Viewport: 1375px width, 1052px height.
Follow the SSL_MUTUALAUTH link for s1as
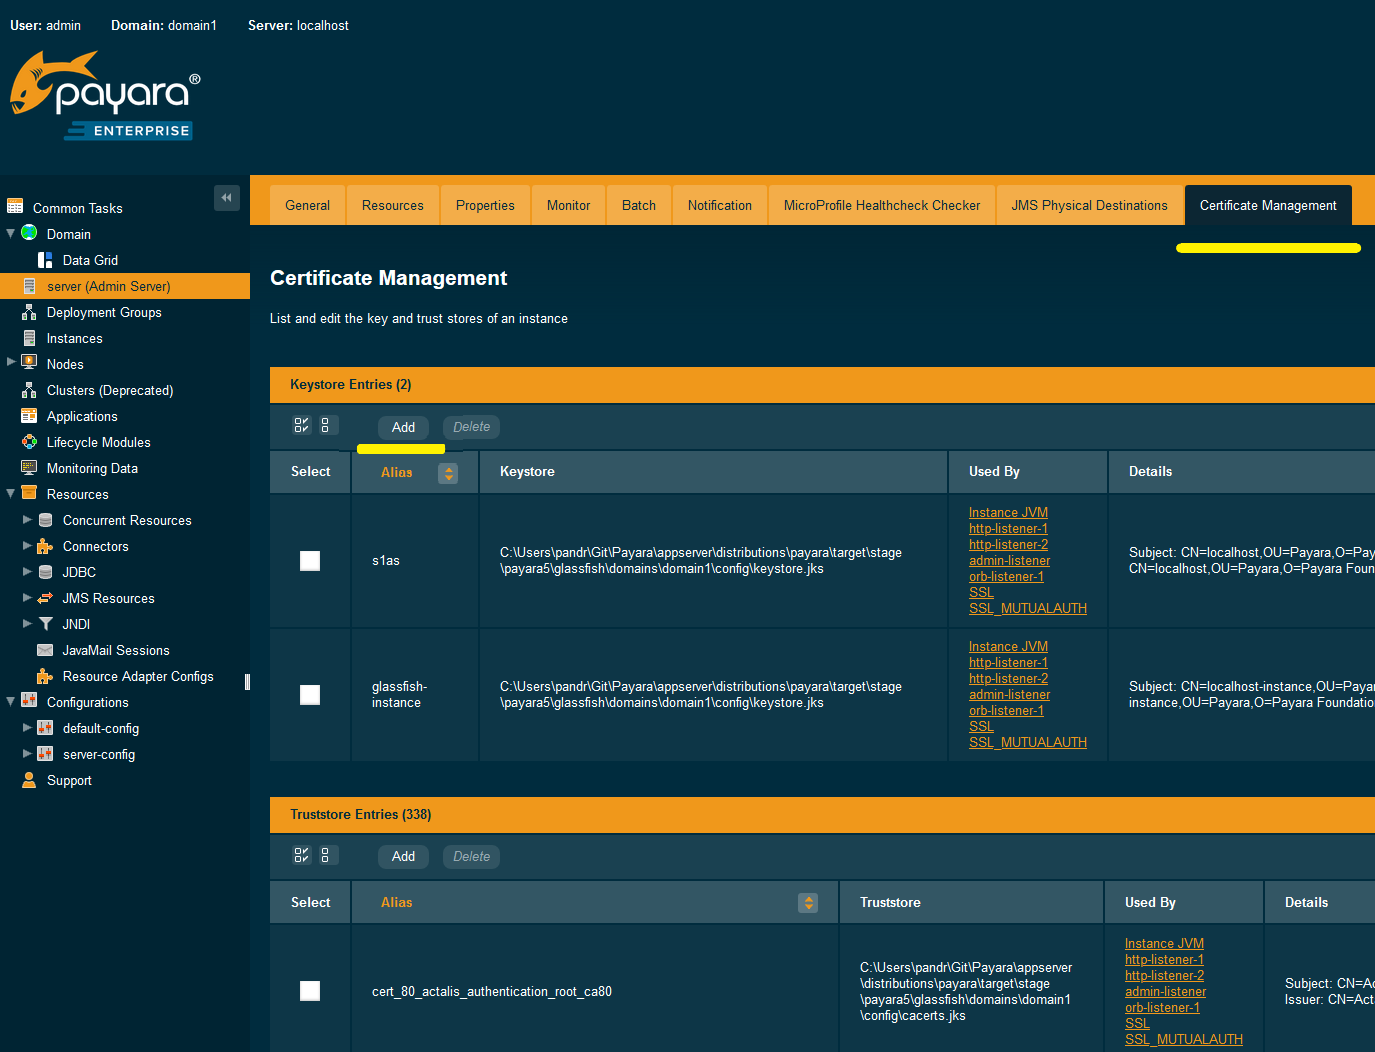1027,608
